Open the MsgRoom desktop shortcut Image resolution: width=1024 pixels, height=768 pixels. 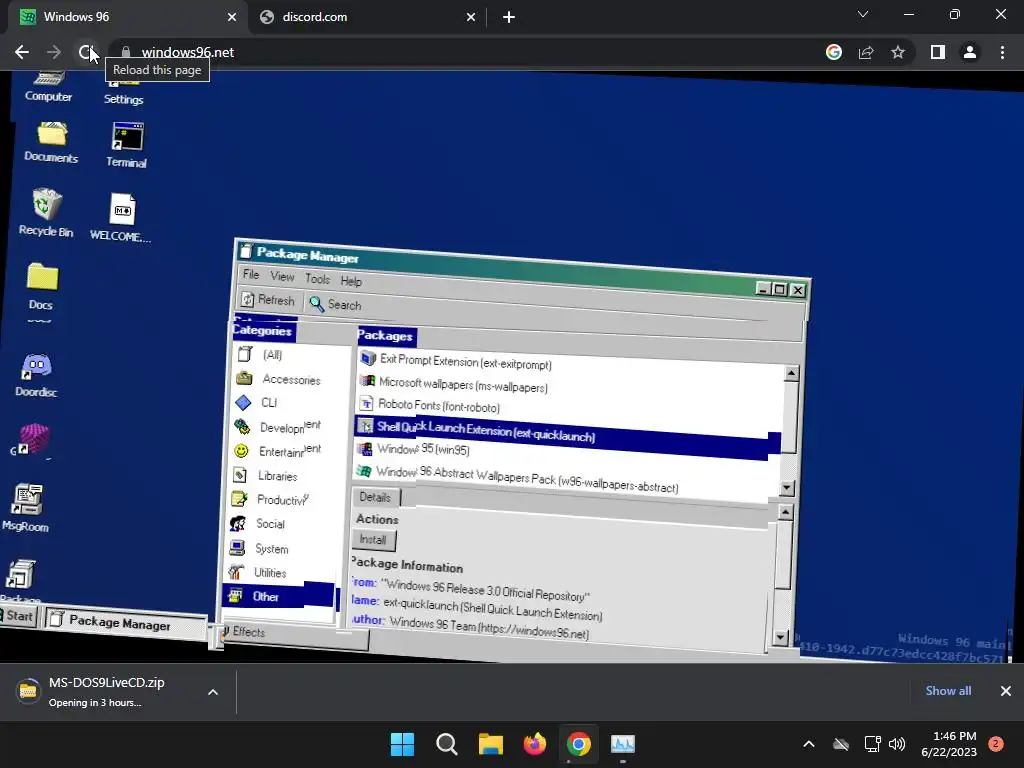pyautogui.click(x=25, y=508)
